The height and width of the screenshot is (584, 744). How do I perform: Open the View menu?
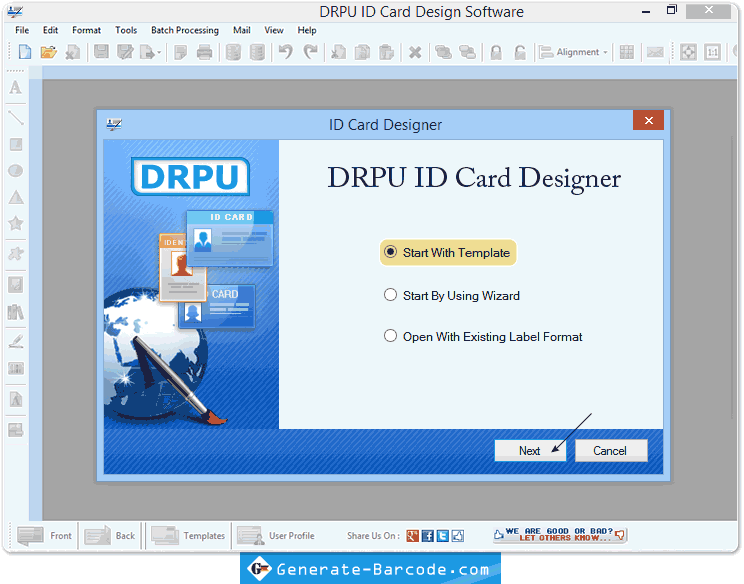[x=274, y=30]
